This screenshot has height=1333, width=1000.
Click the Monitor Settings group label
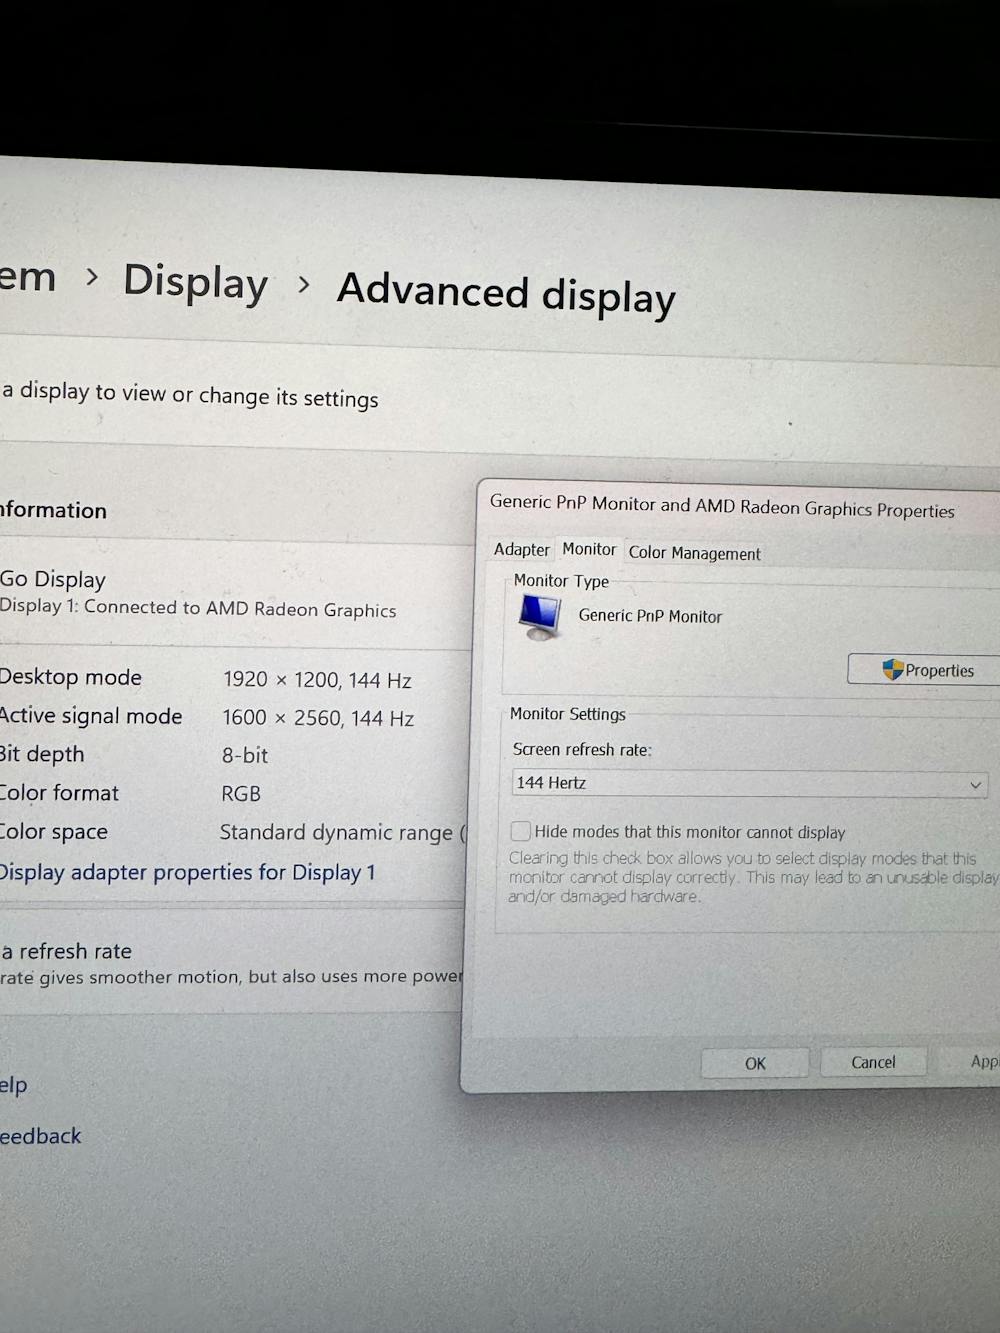[x=568, y=713]
